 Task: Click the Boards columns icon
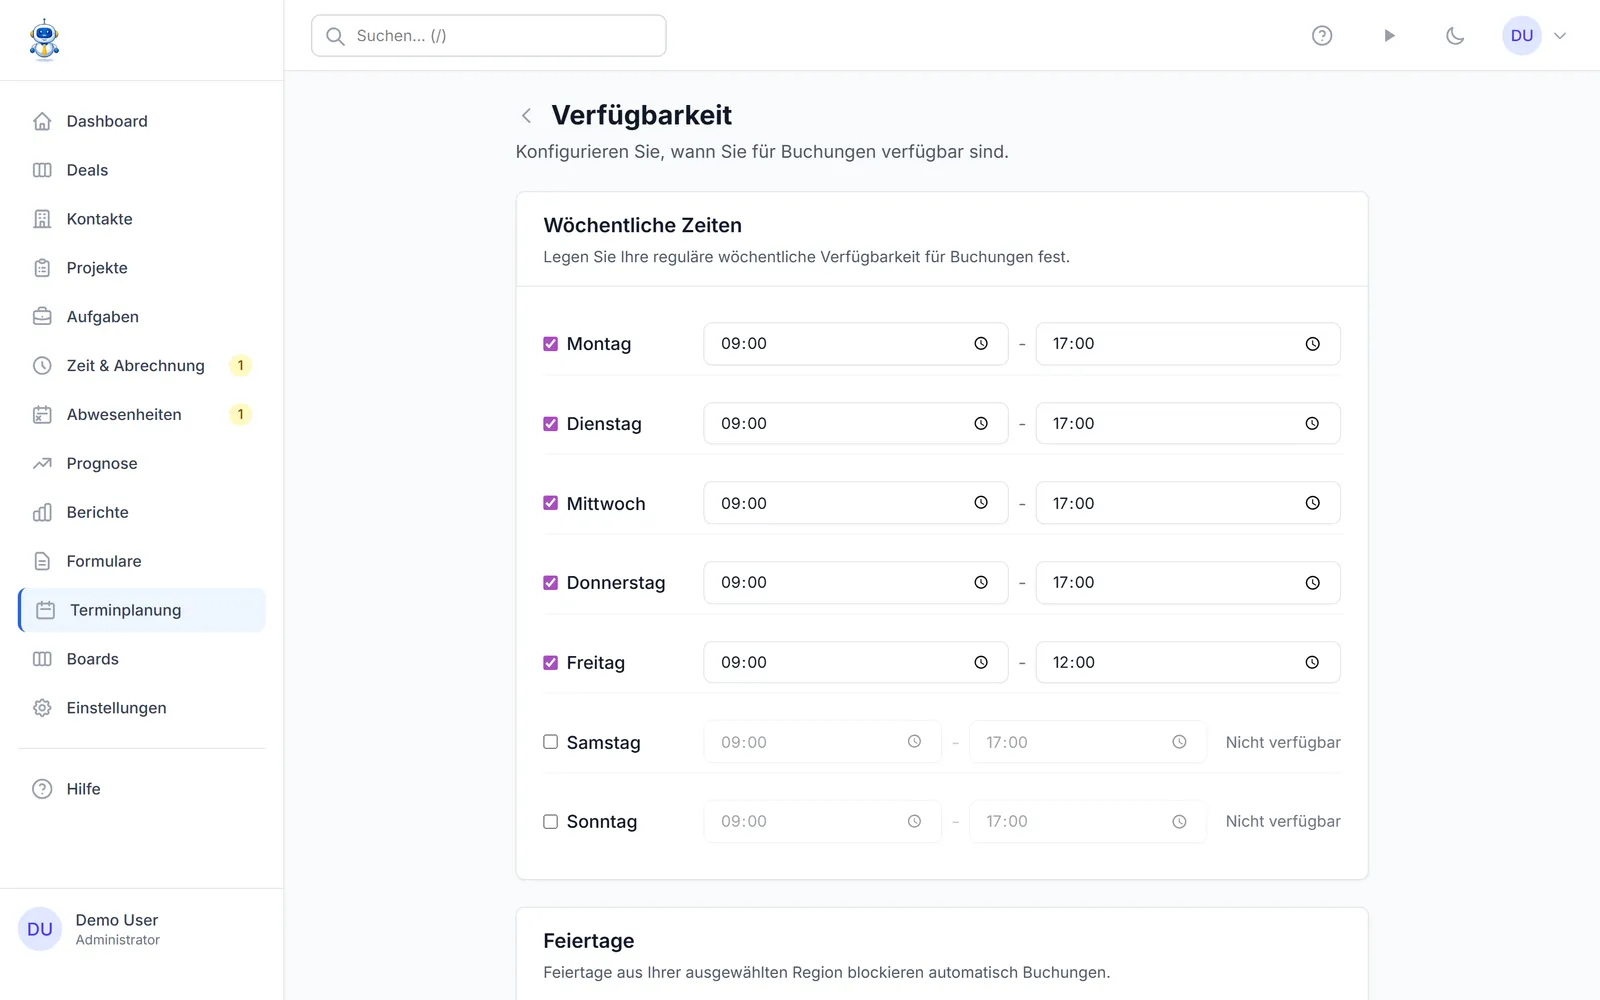[42, 659]
